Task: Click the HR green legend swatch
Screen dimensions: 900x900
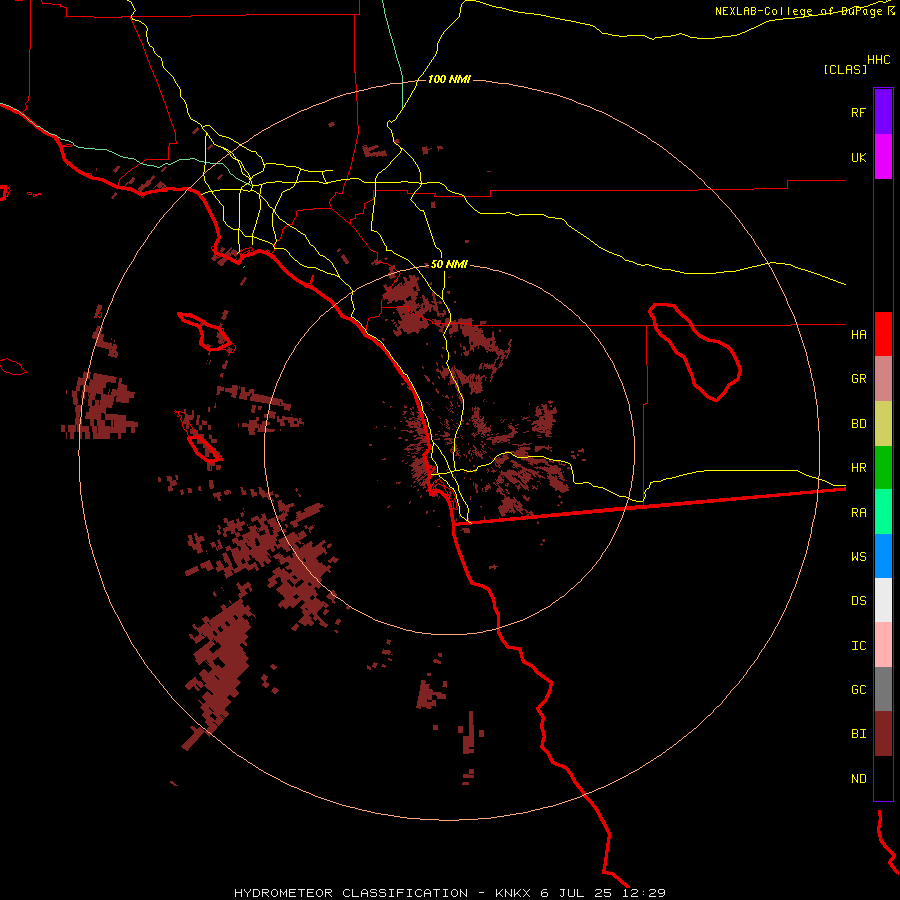Action: [883, 468]
